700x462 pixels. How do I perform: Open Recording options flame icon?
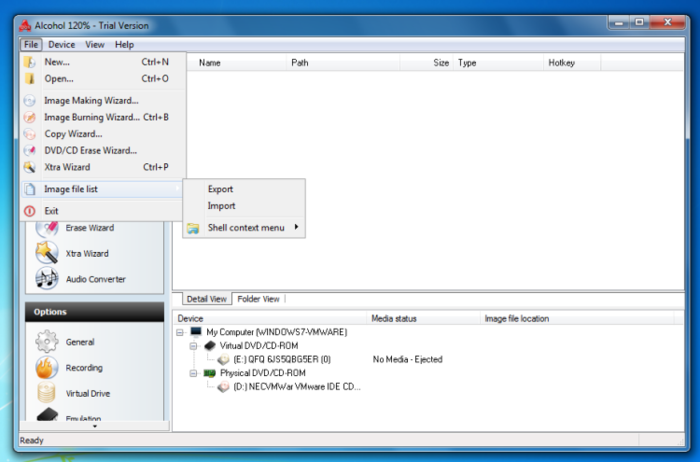coord(47,367)
